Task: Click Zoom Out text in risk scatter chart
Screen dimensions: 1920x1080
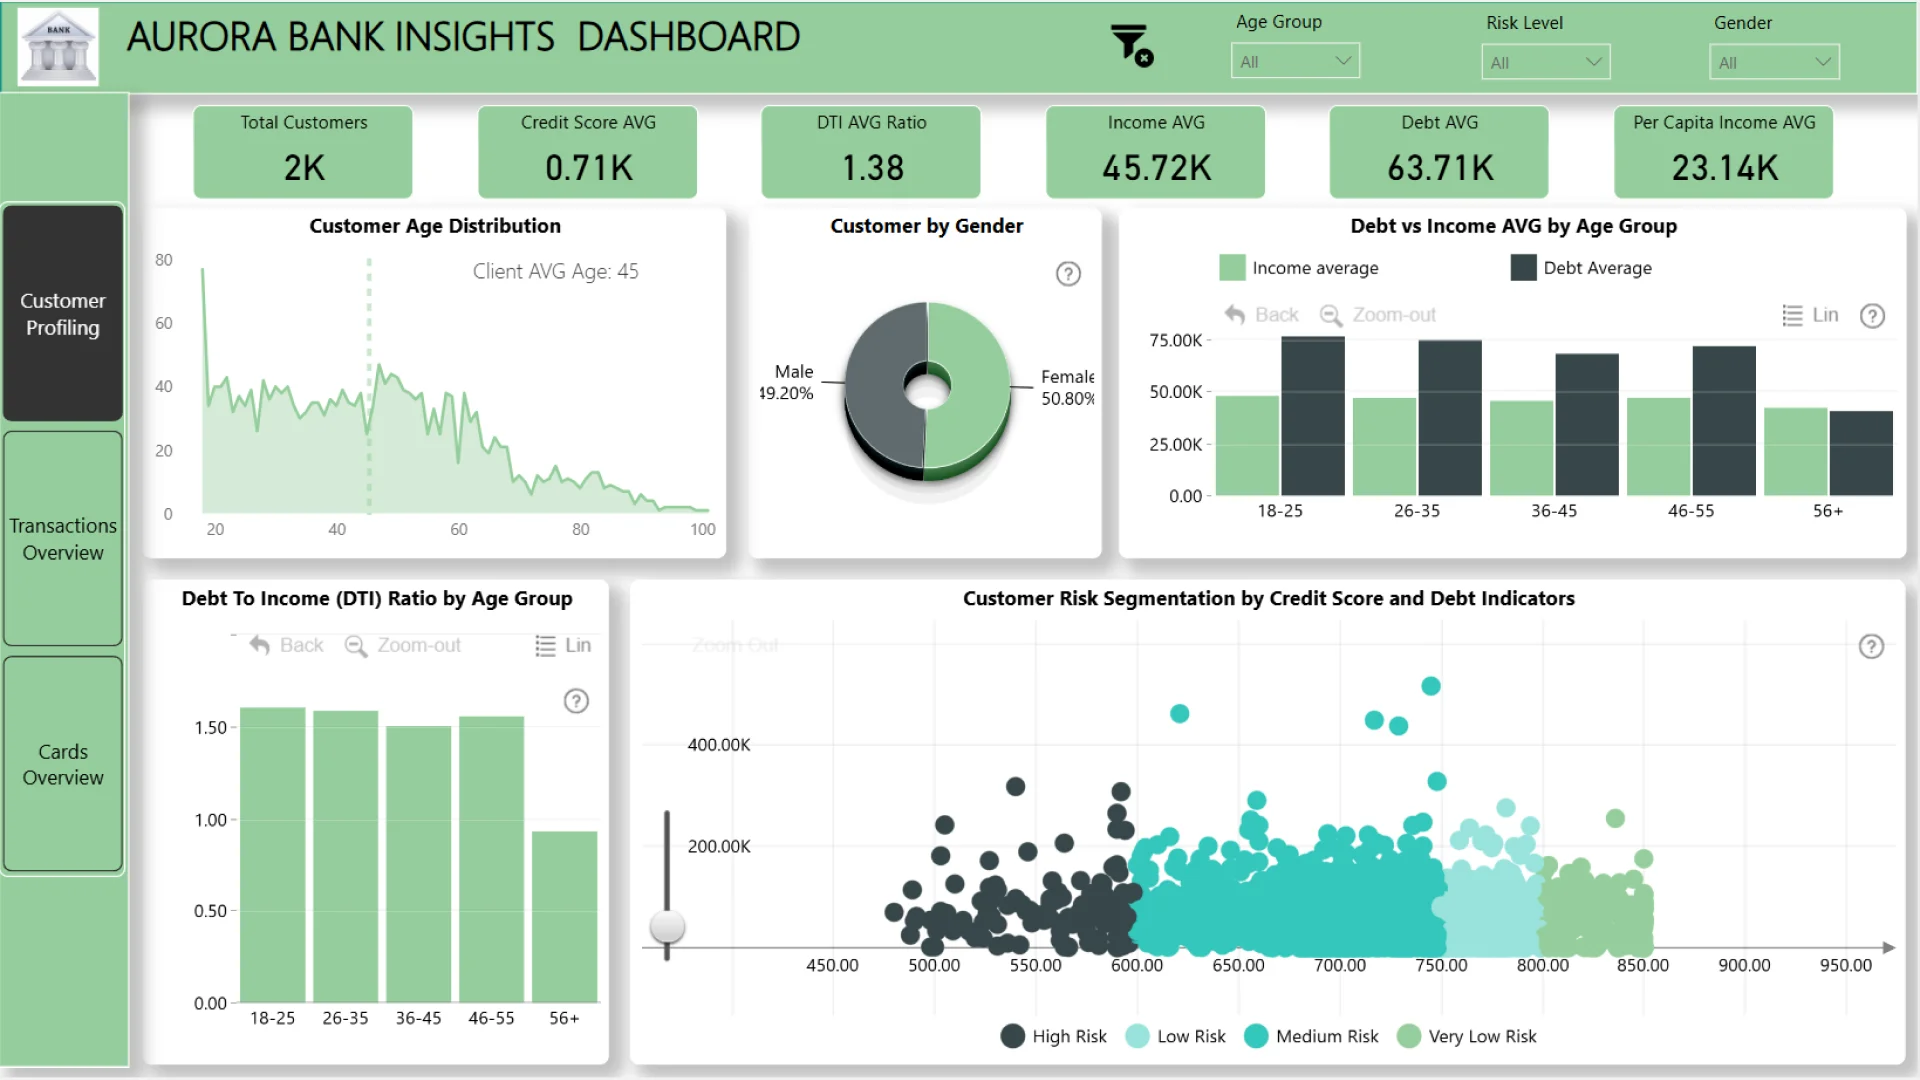Action: click(735, 645)
